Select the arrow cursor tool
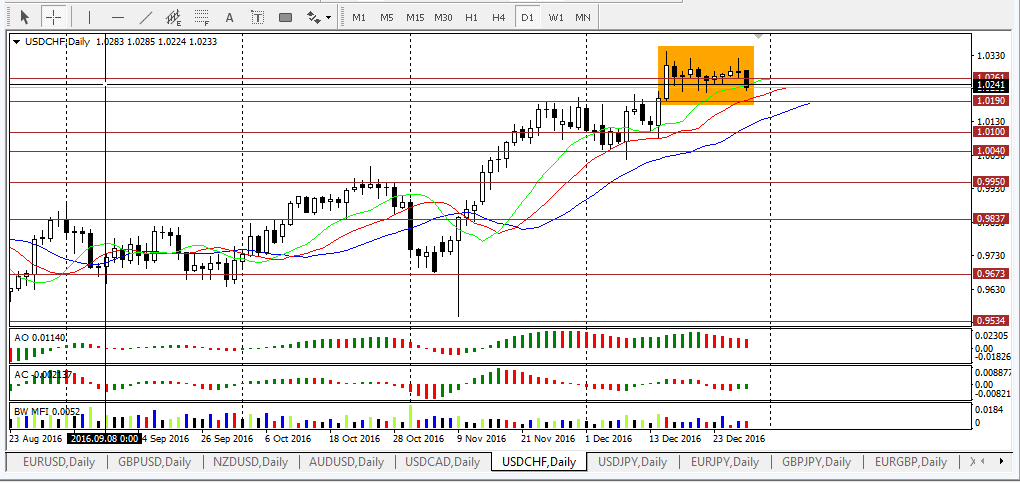Image resolution: width=1020 pixels, height=483 pixels. coord(25,17)
